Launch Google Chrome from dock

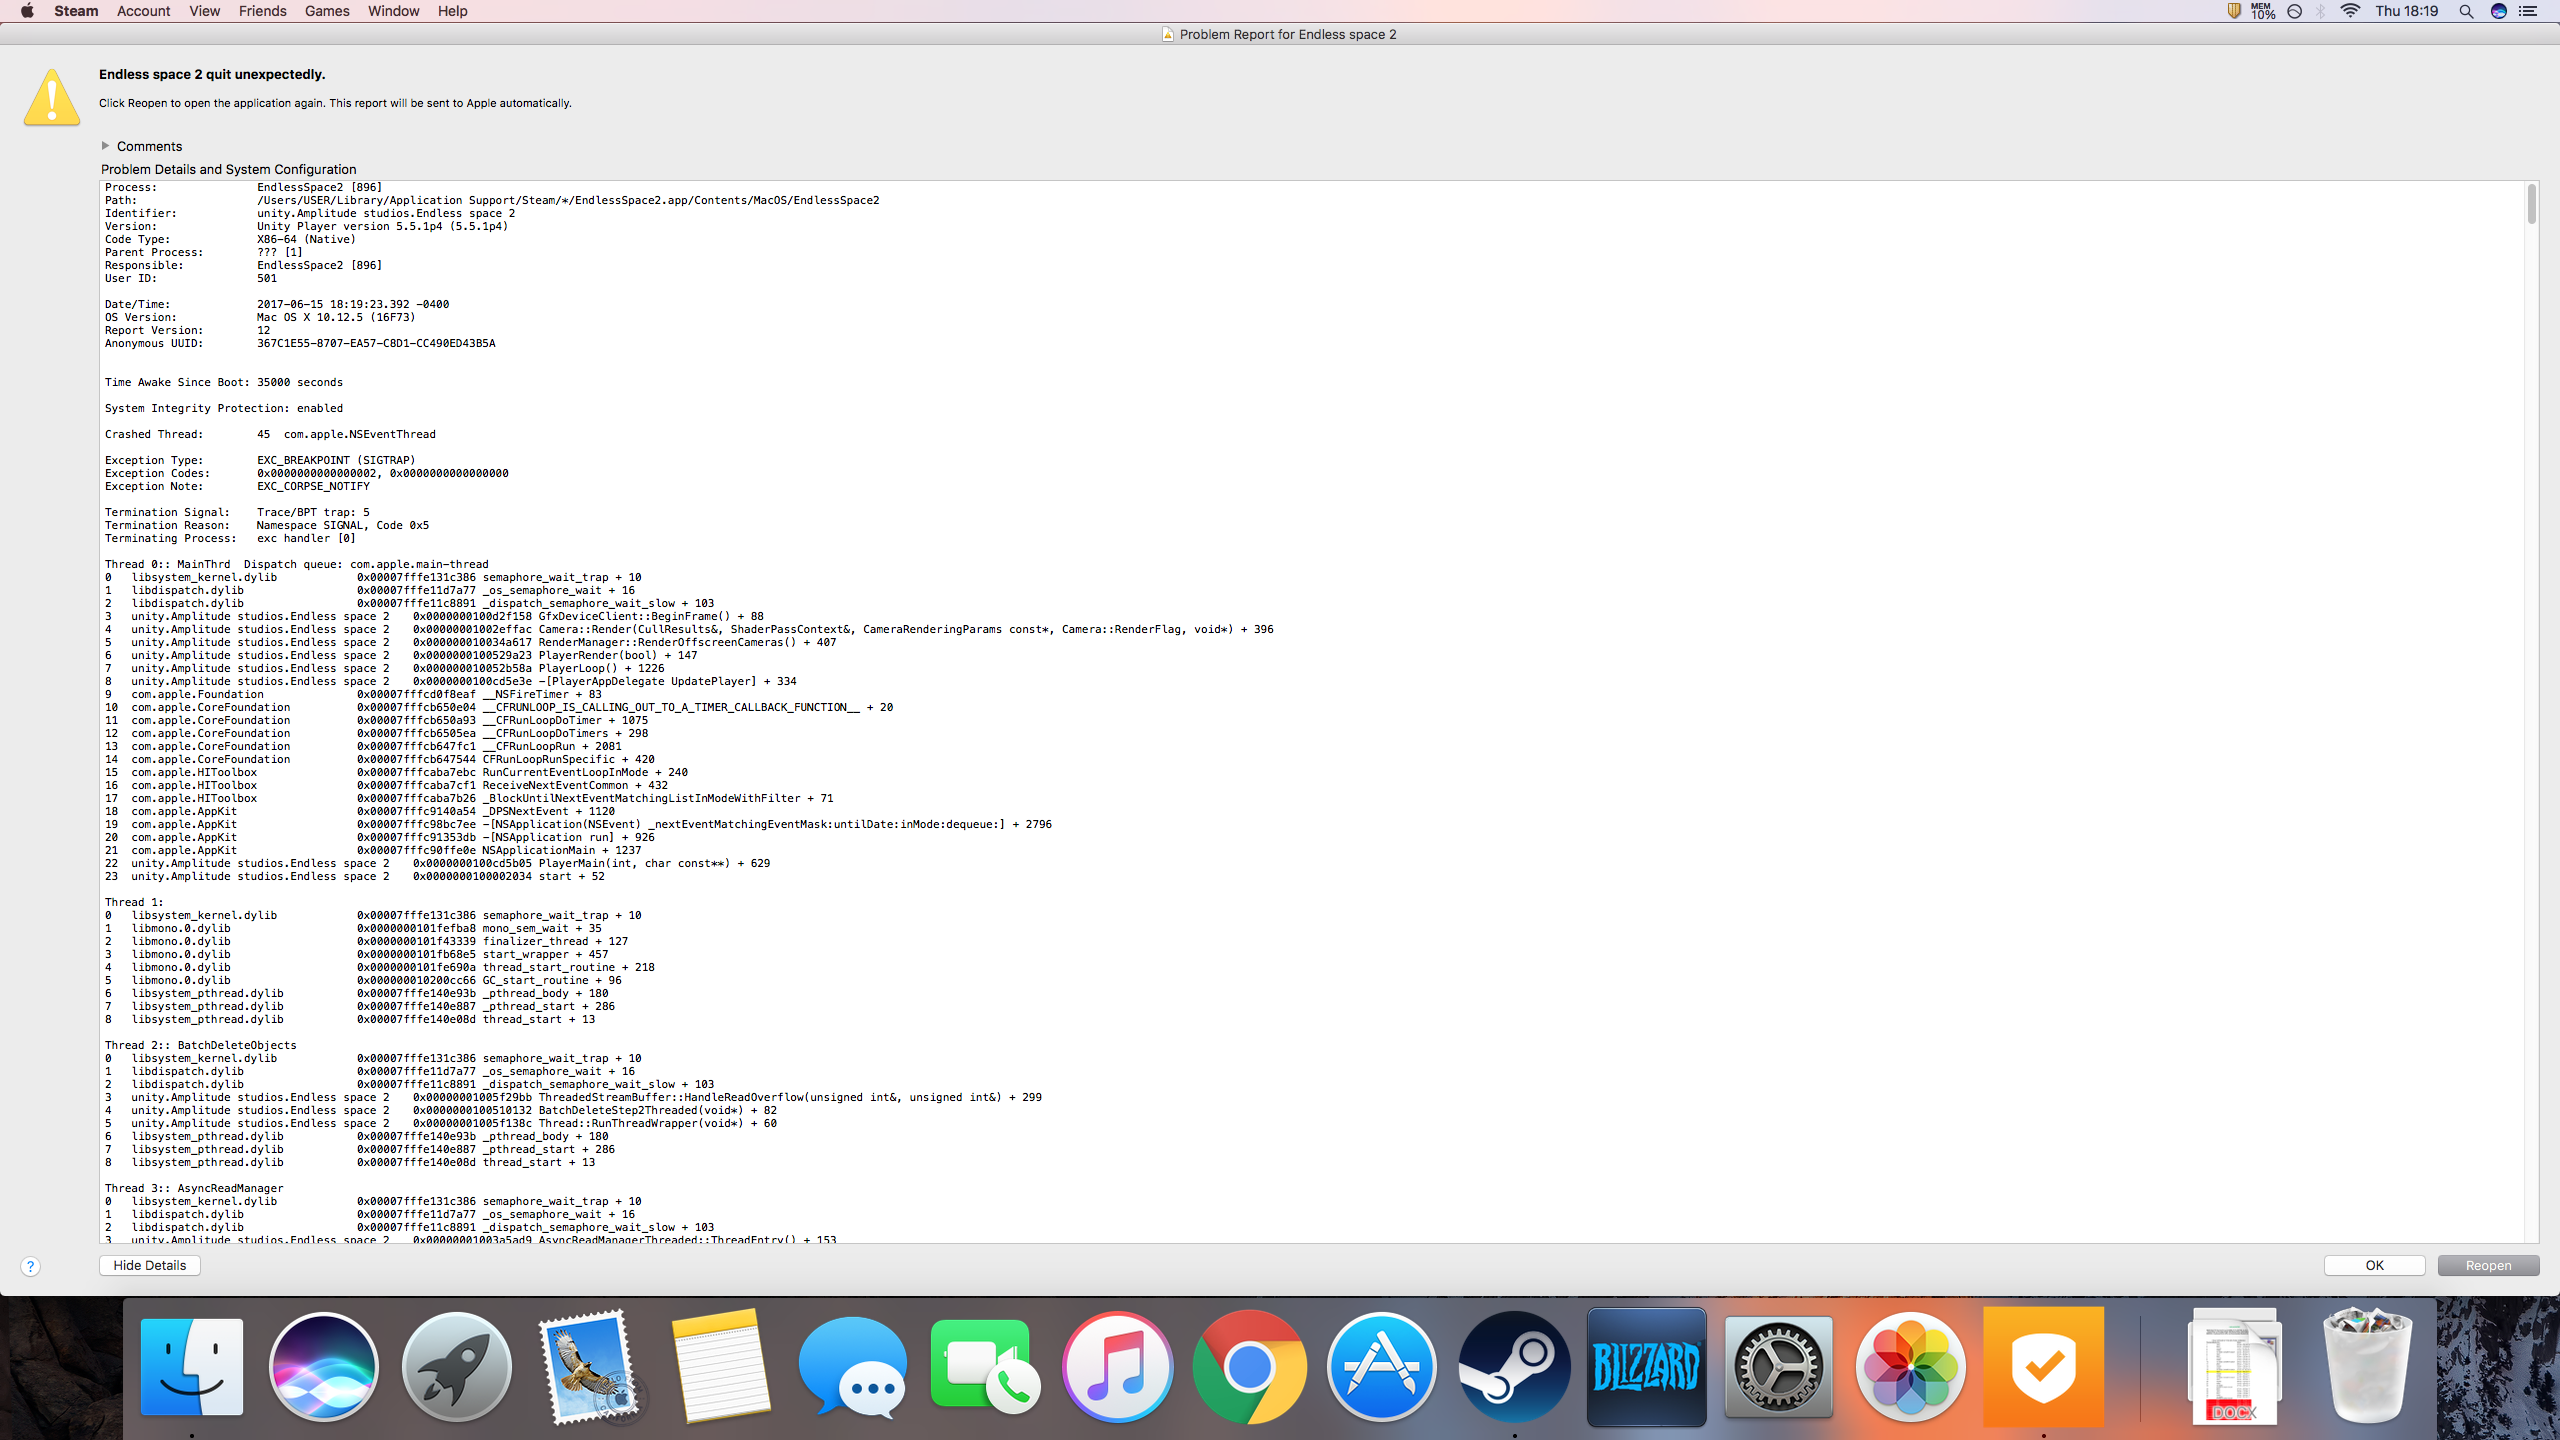coord(1249,1367)
